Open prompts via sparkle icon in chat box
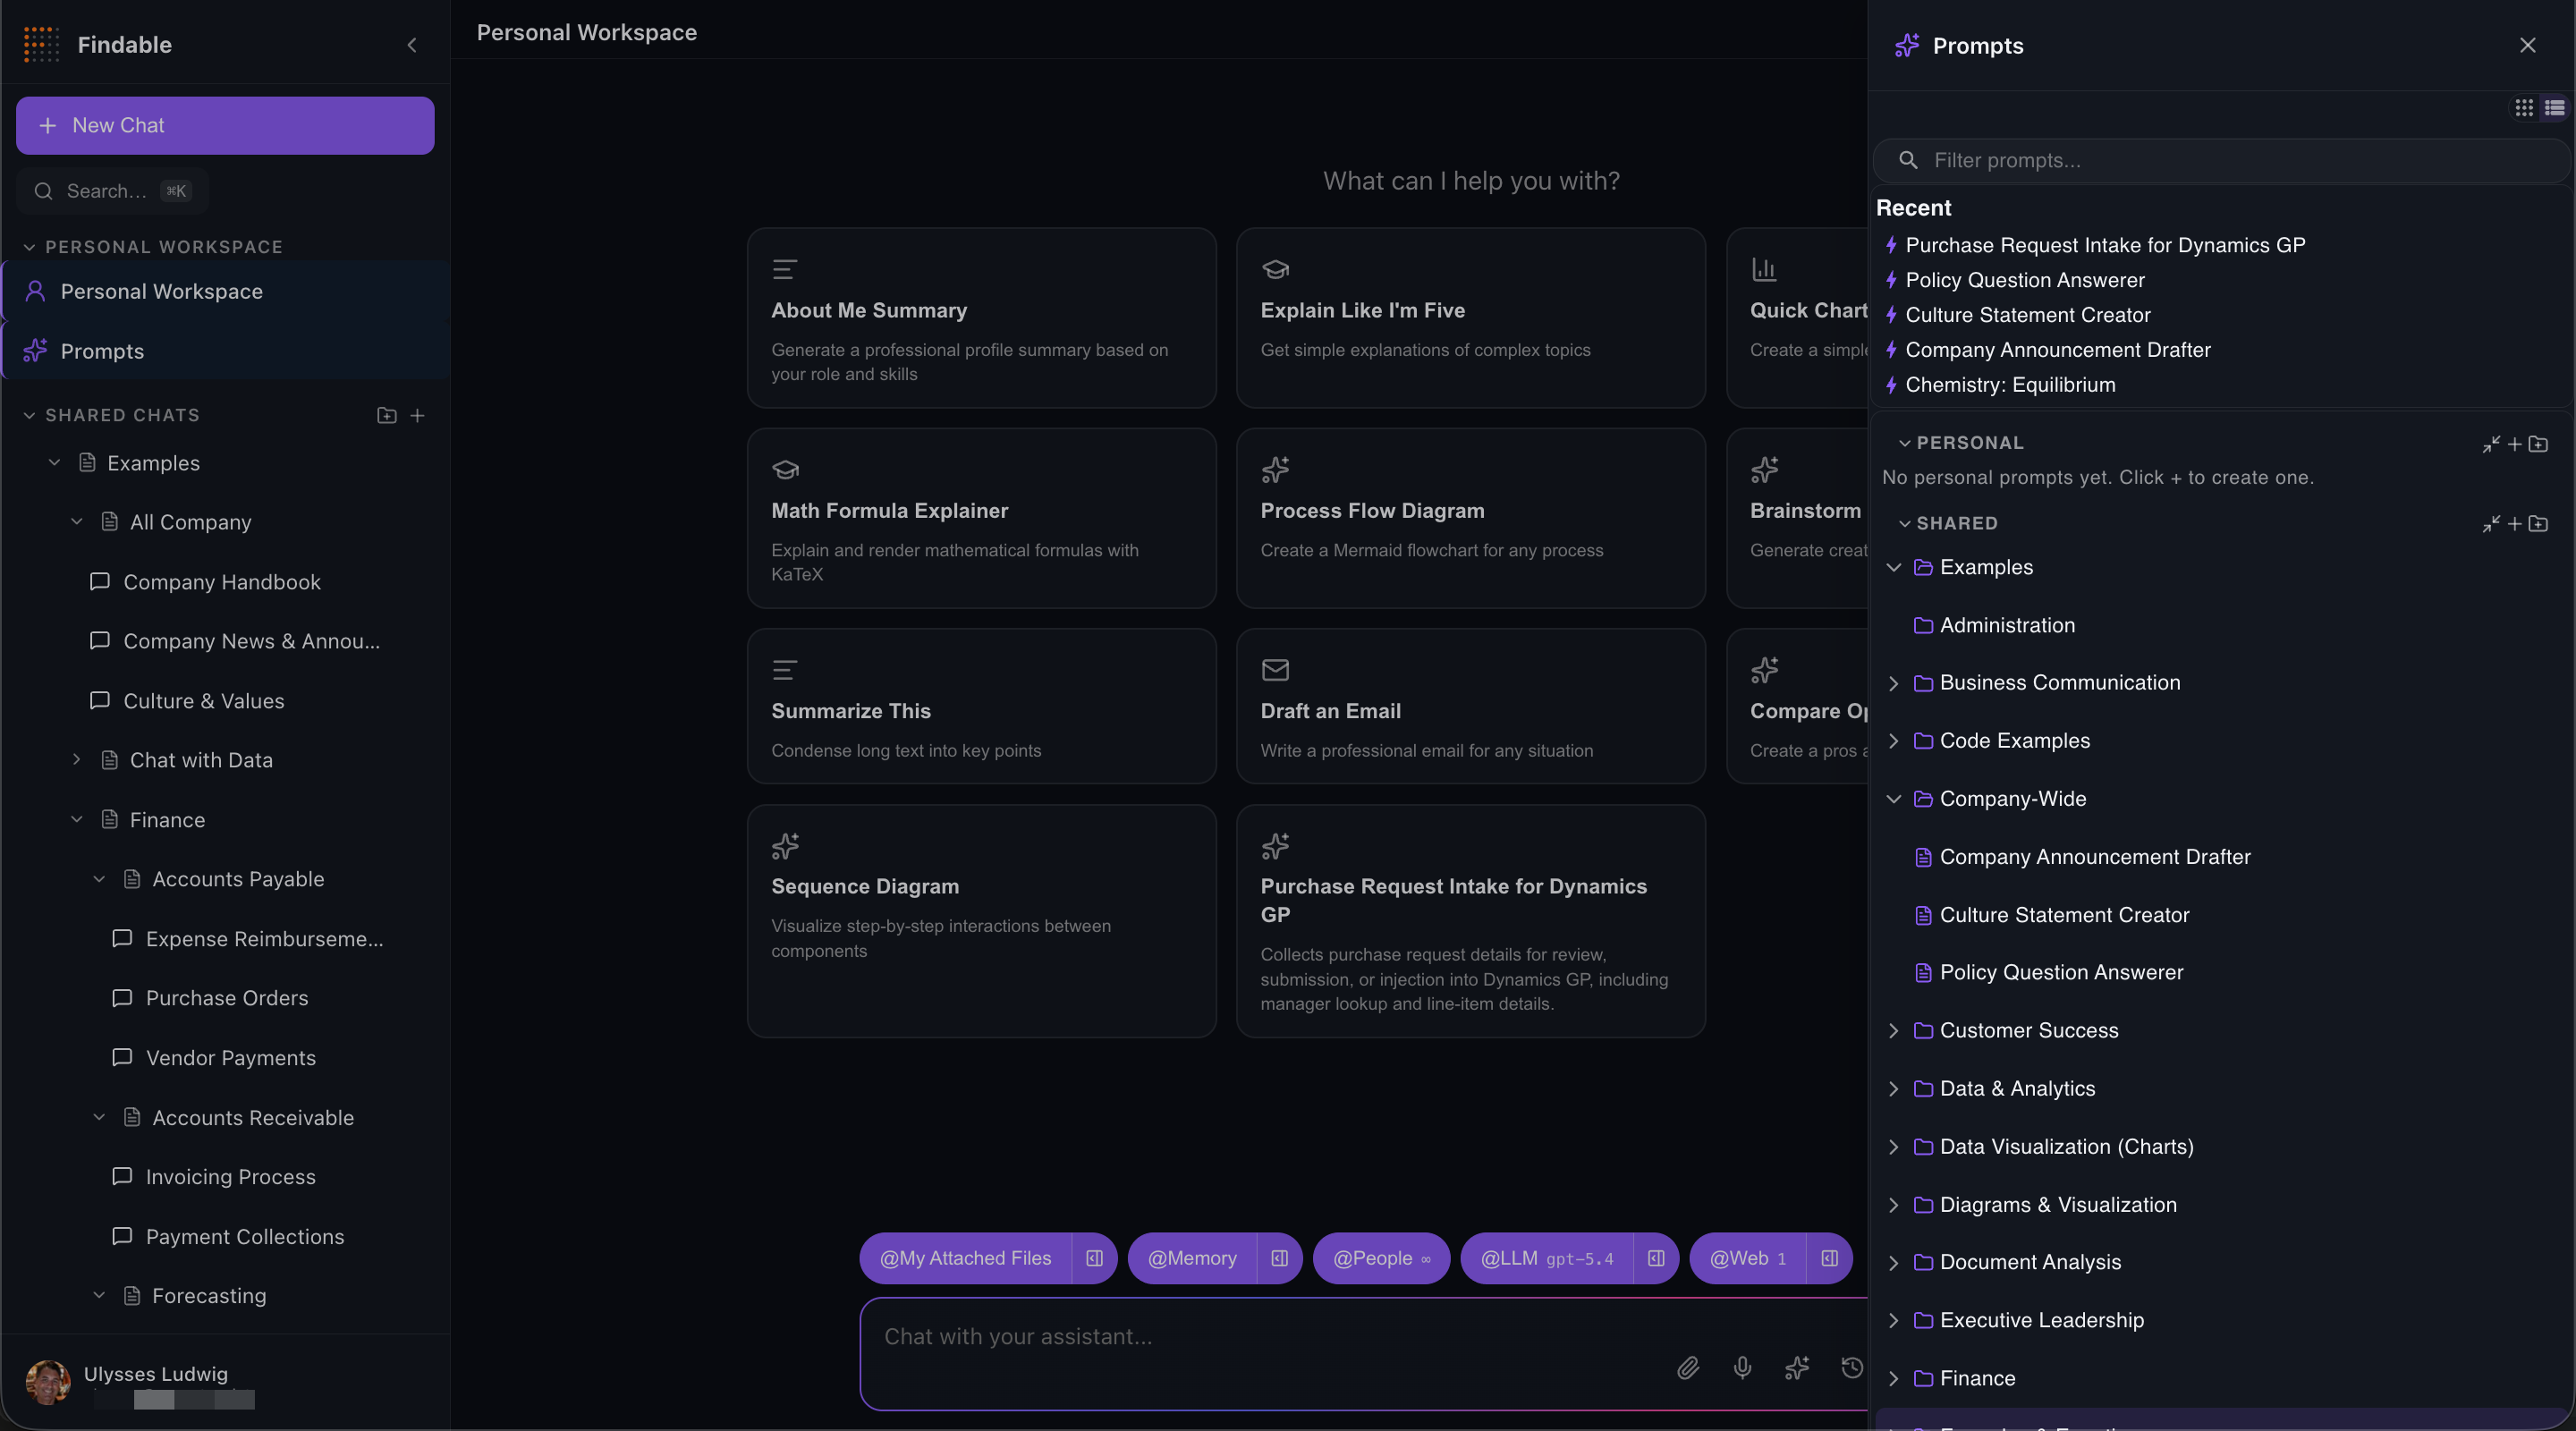2576x1431 pixels. pos(1797,1367)
